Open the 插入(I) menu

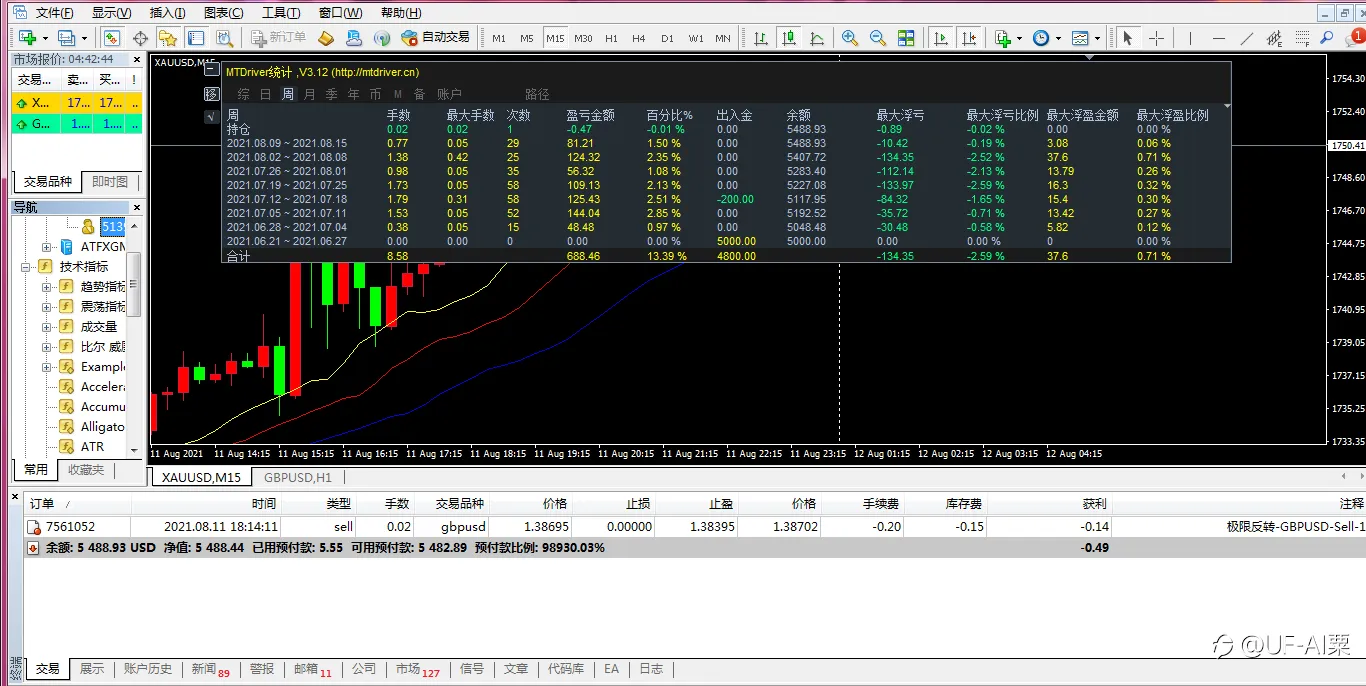pyautogui.click(x=167, y=13)
